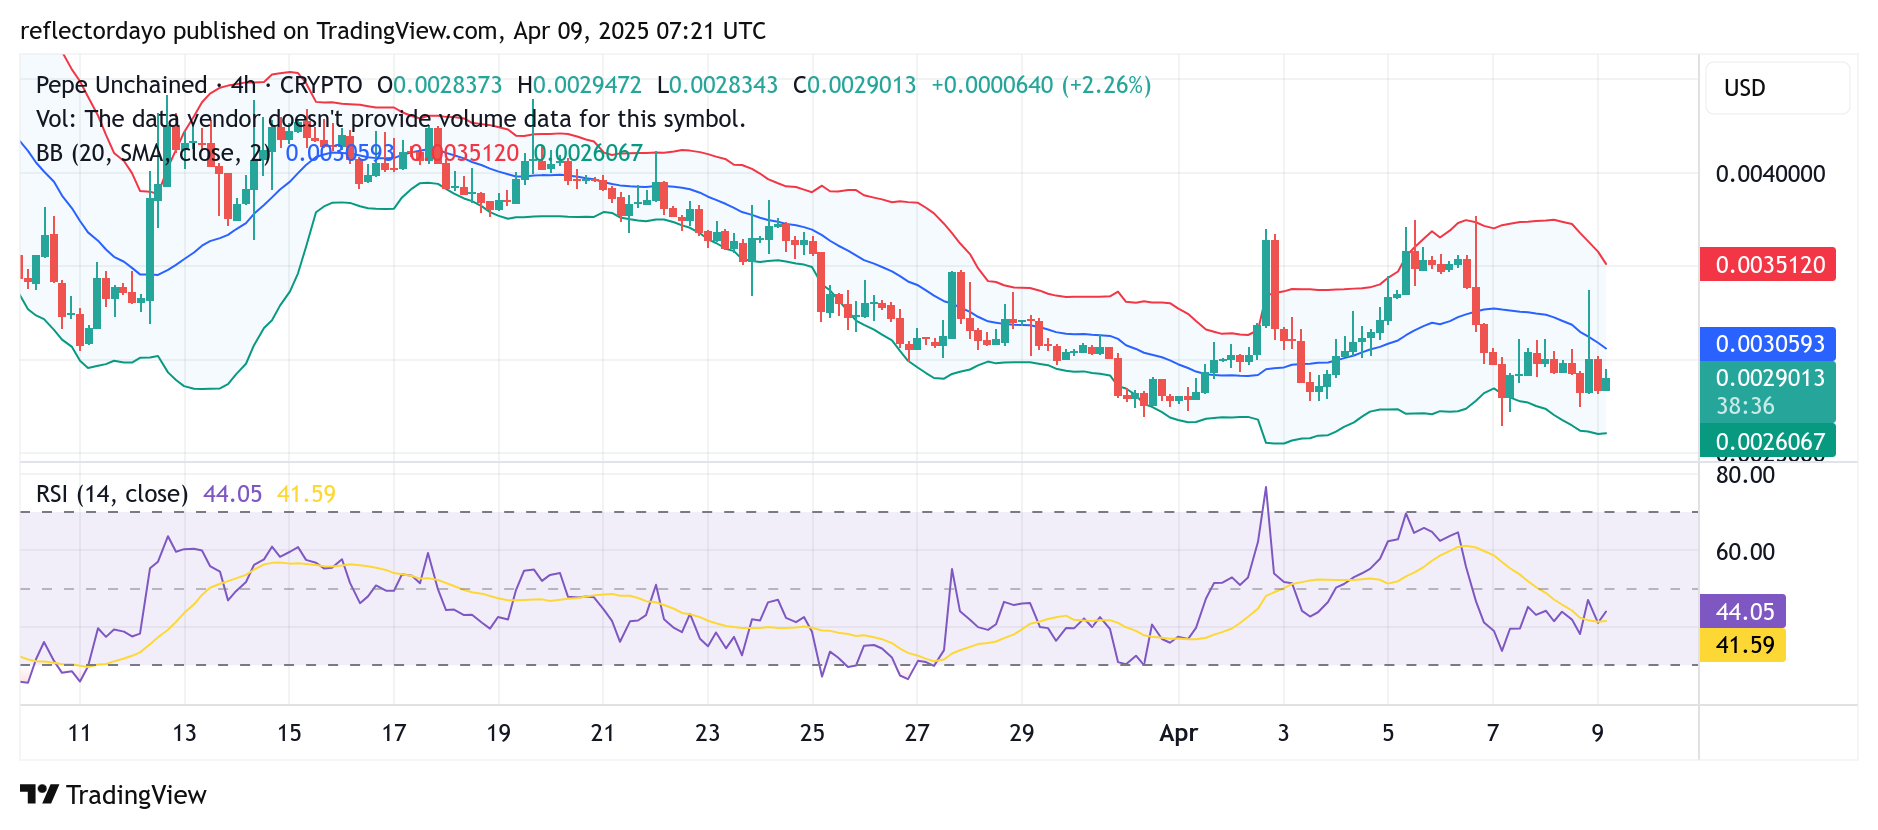Click the RSI (14, close) indicator legend
Viewport: 1878px width, 830px height.
click(x=112, y=494)
